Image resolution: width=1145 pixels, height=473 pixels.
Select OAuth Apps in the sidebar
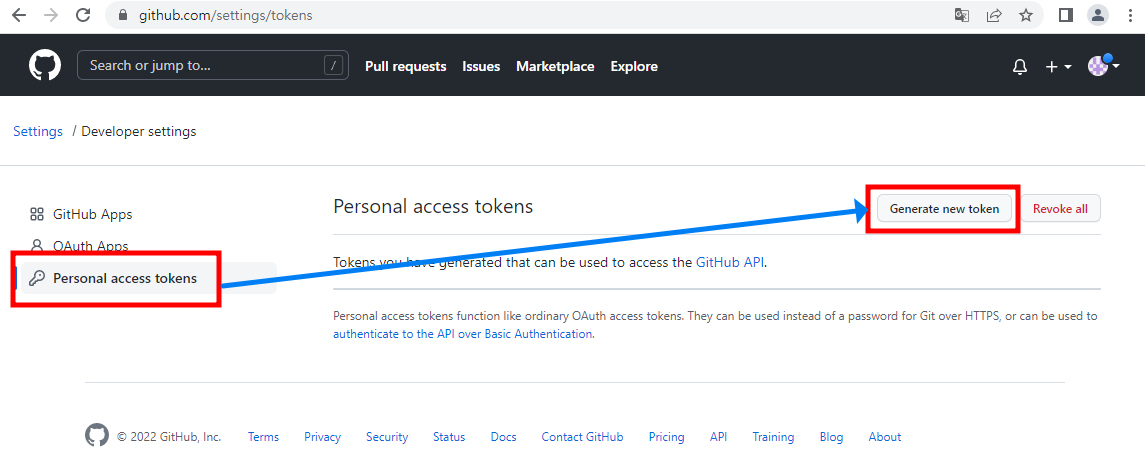[91, 246]
